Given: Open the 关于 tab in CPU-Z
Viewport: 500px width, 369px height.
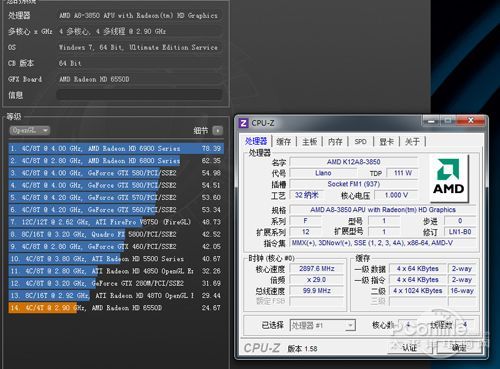Looking at the screenshot, I should (412, 142).
